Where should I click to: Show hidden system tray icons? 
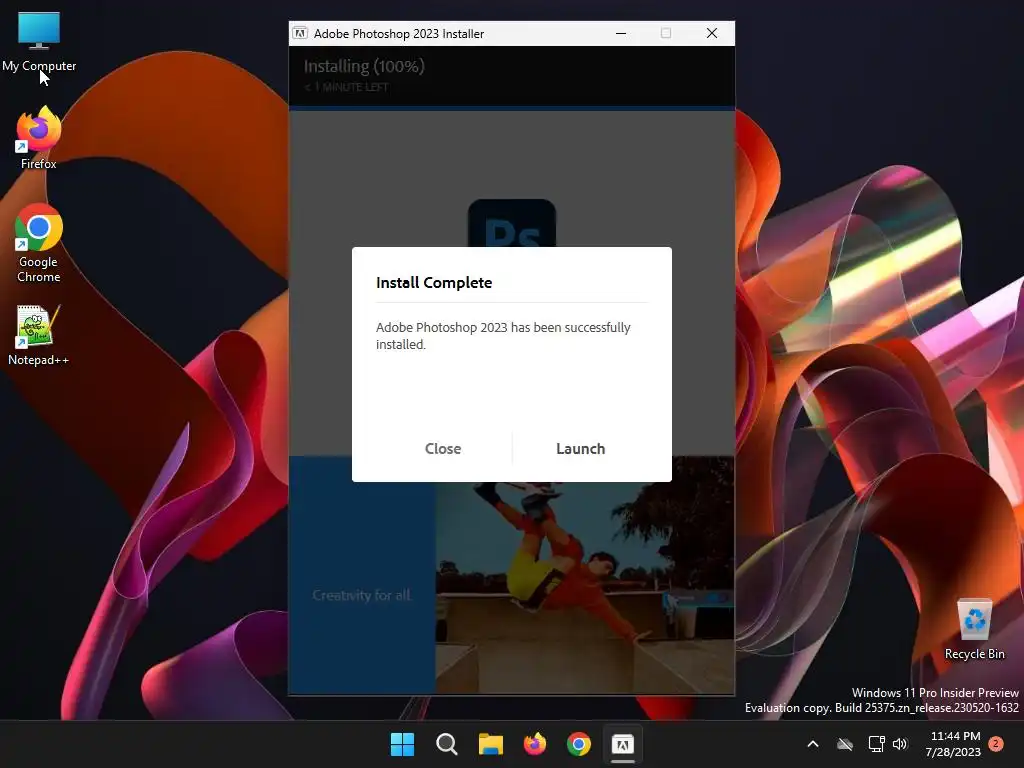click(813, 744)
